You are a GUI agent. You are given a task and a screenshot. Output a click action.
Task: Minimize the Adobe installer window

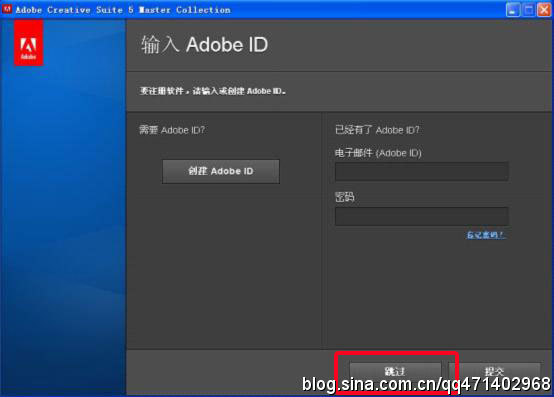point(513,10)
